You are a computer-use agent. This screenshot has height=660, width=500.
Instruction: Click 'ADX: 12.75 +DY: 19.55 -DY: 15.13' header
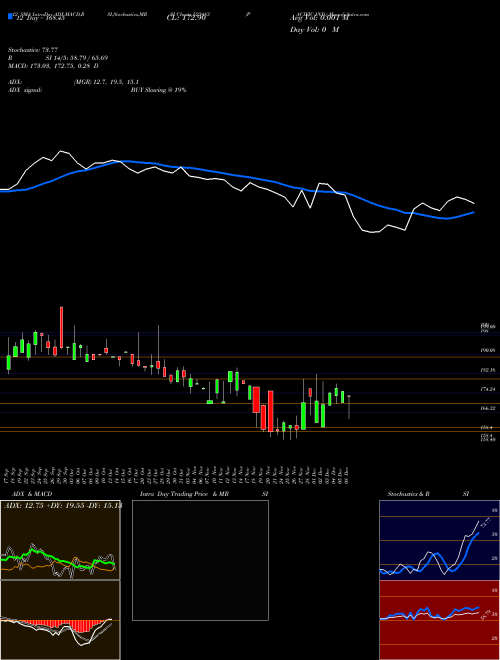click(62, 506)
